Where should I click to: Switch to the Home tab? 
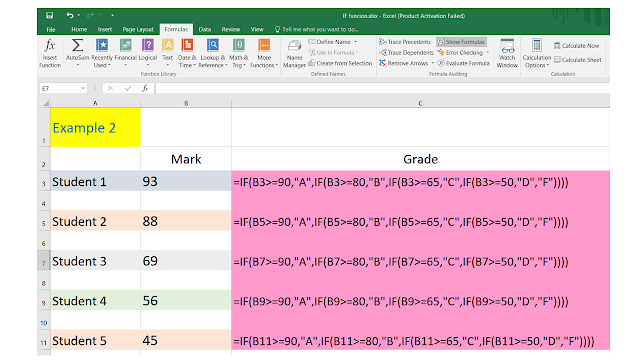[x=79, y=29]
